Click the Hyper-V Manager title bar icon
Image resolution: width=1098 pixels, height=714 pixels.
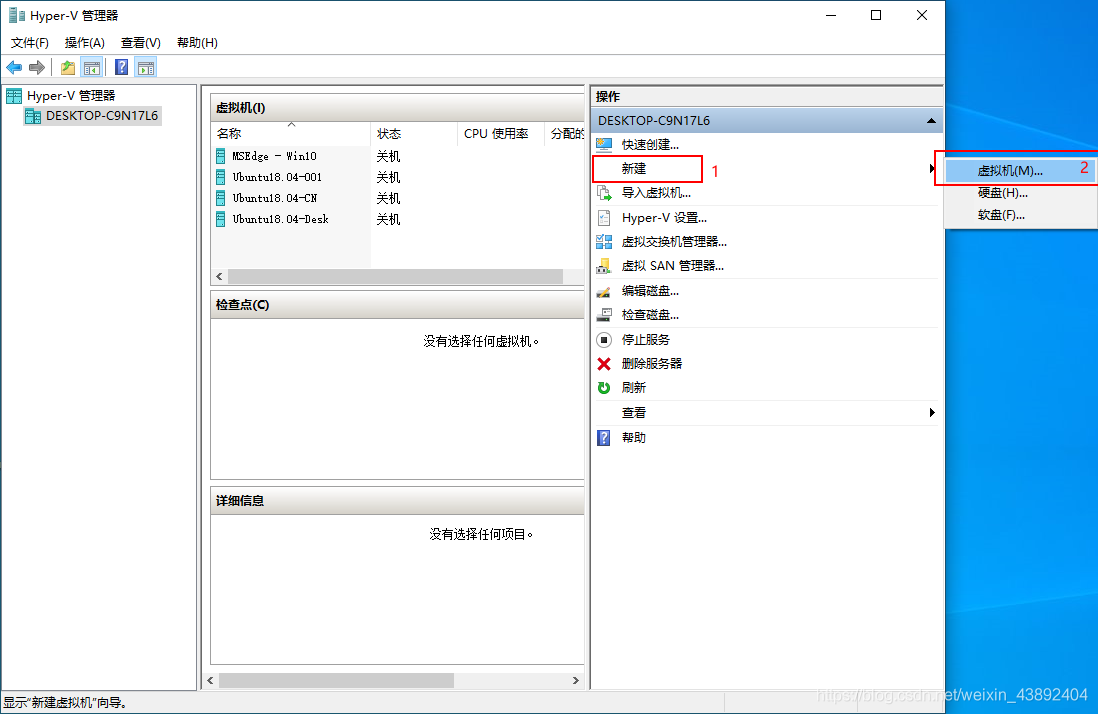[x=17, y=15]
